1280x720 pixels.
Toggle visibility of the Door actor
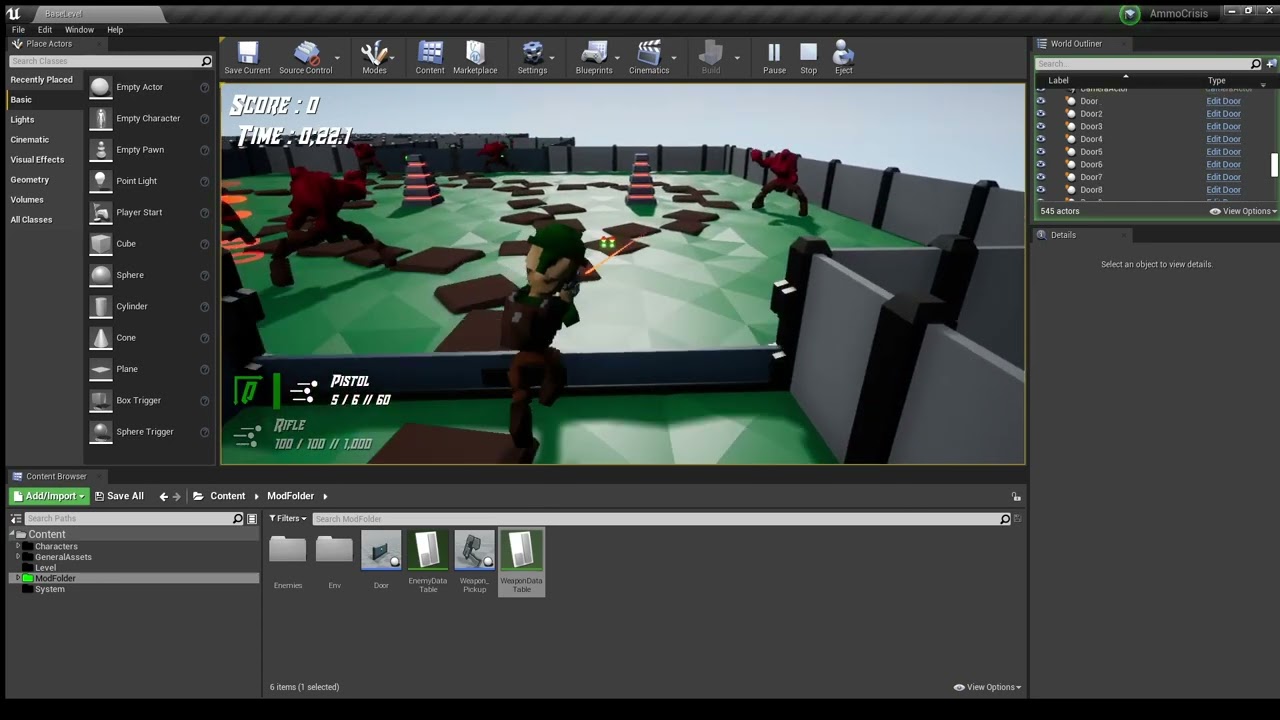click(x=1041, y=101)
